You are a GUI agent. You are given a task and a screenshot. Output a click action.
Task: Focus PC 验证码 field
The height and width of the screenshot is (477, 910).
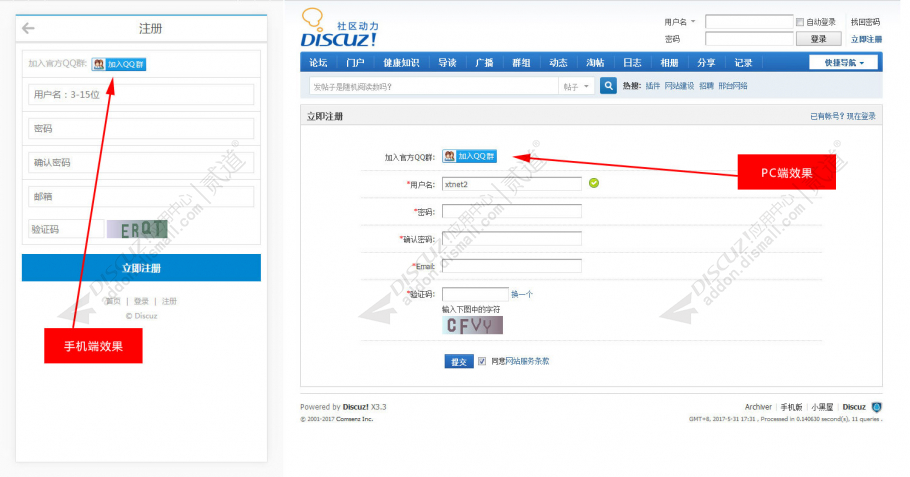475,294
